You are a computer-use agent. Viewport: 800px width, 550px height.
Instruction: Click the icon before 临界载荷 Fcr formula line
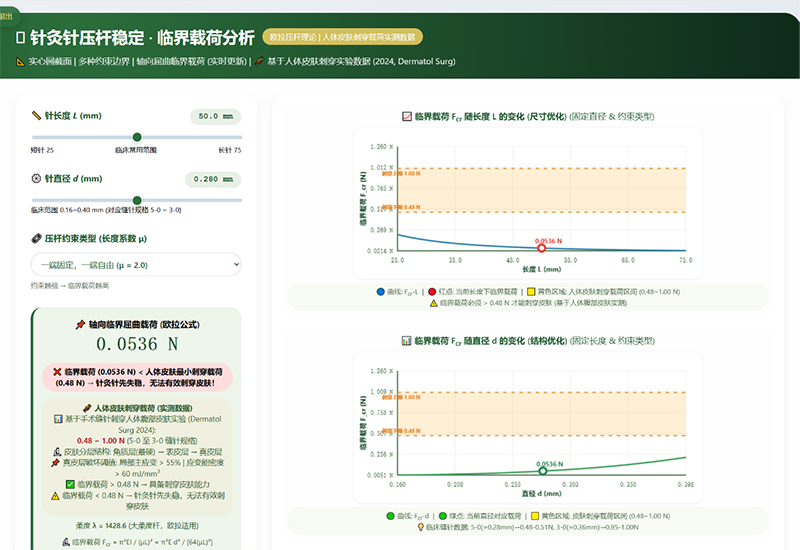pyautogui.click(x=66, y=542)
